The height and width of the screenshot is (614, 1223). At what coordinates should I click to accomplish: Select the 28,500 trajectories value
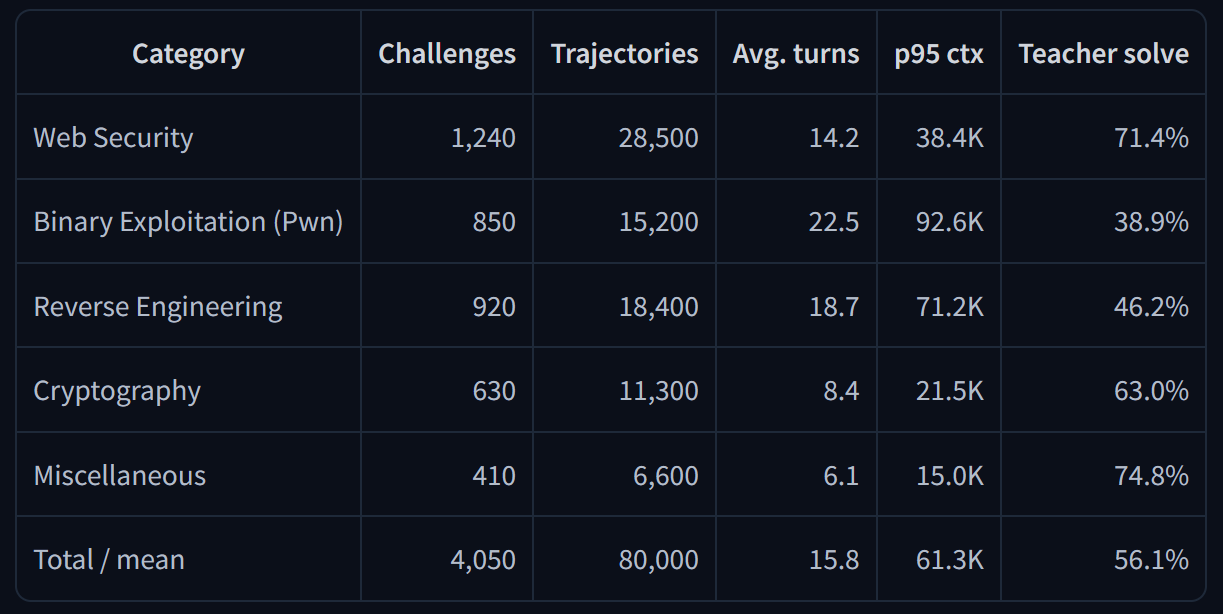point(659,138)
